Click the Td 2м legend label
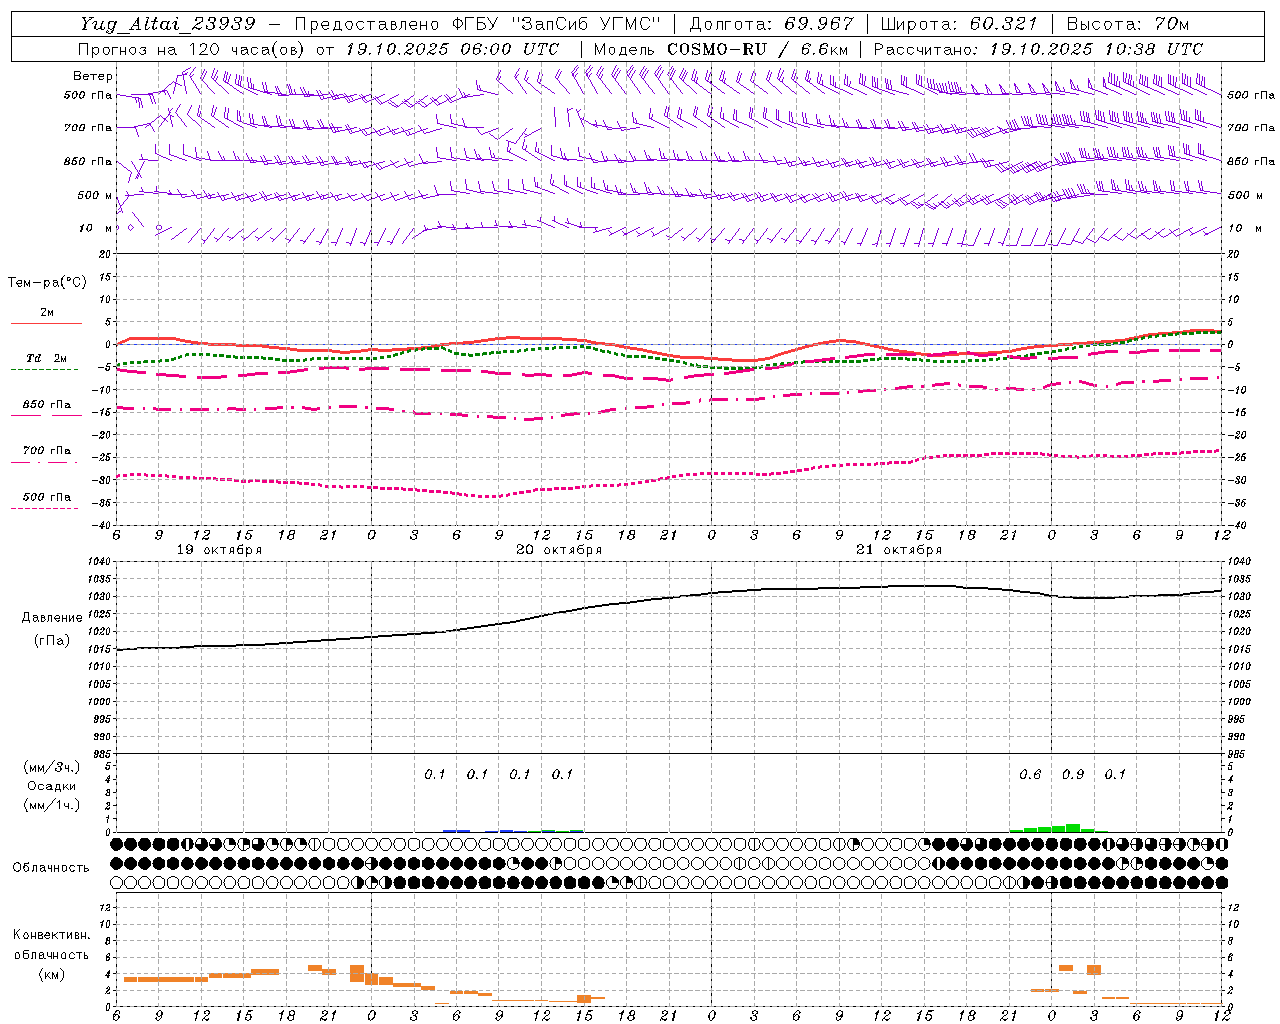Image resolution: width=1280 pixels, height=1024 pixels. click(46, 358)
